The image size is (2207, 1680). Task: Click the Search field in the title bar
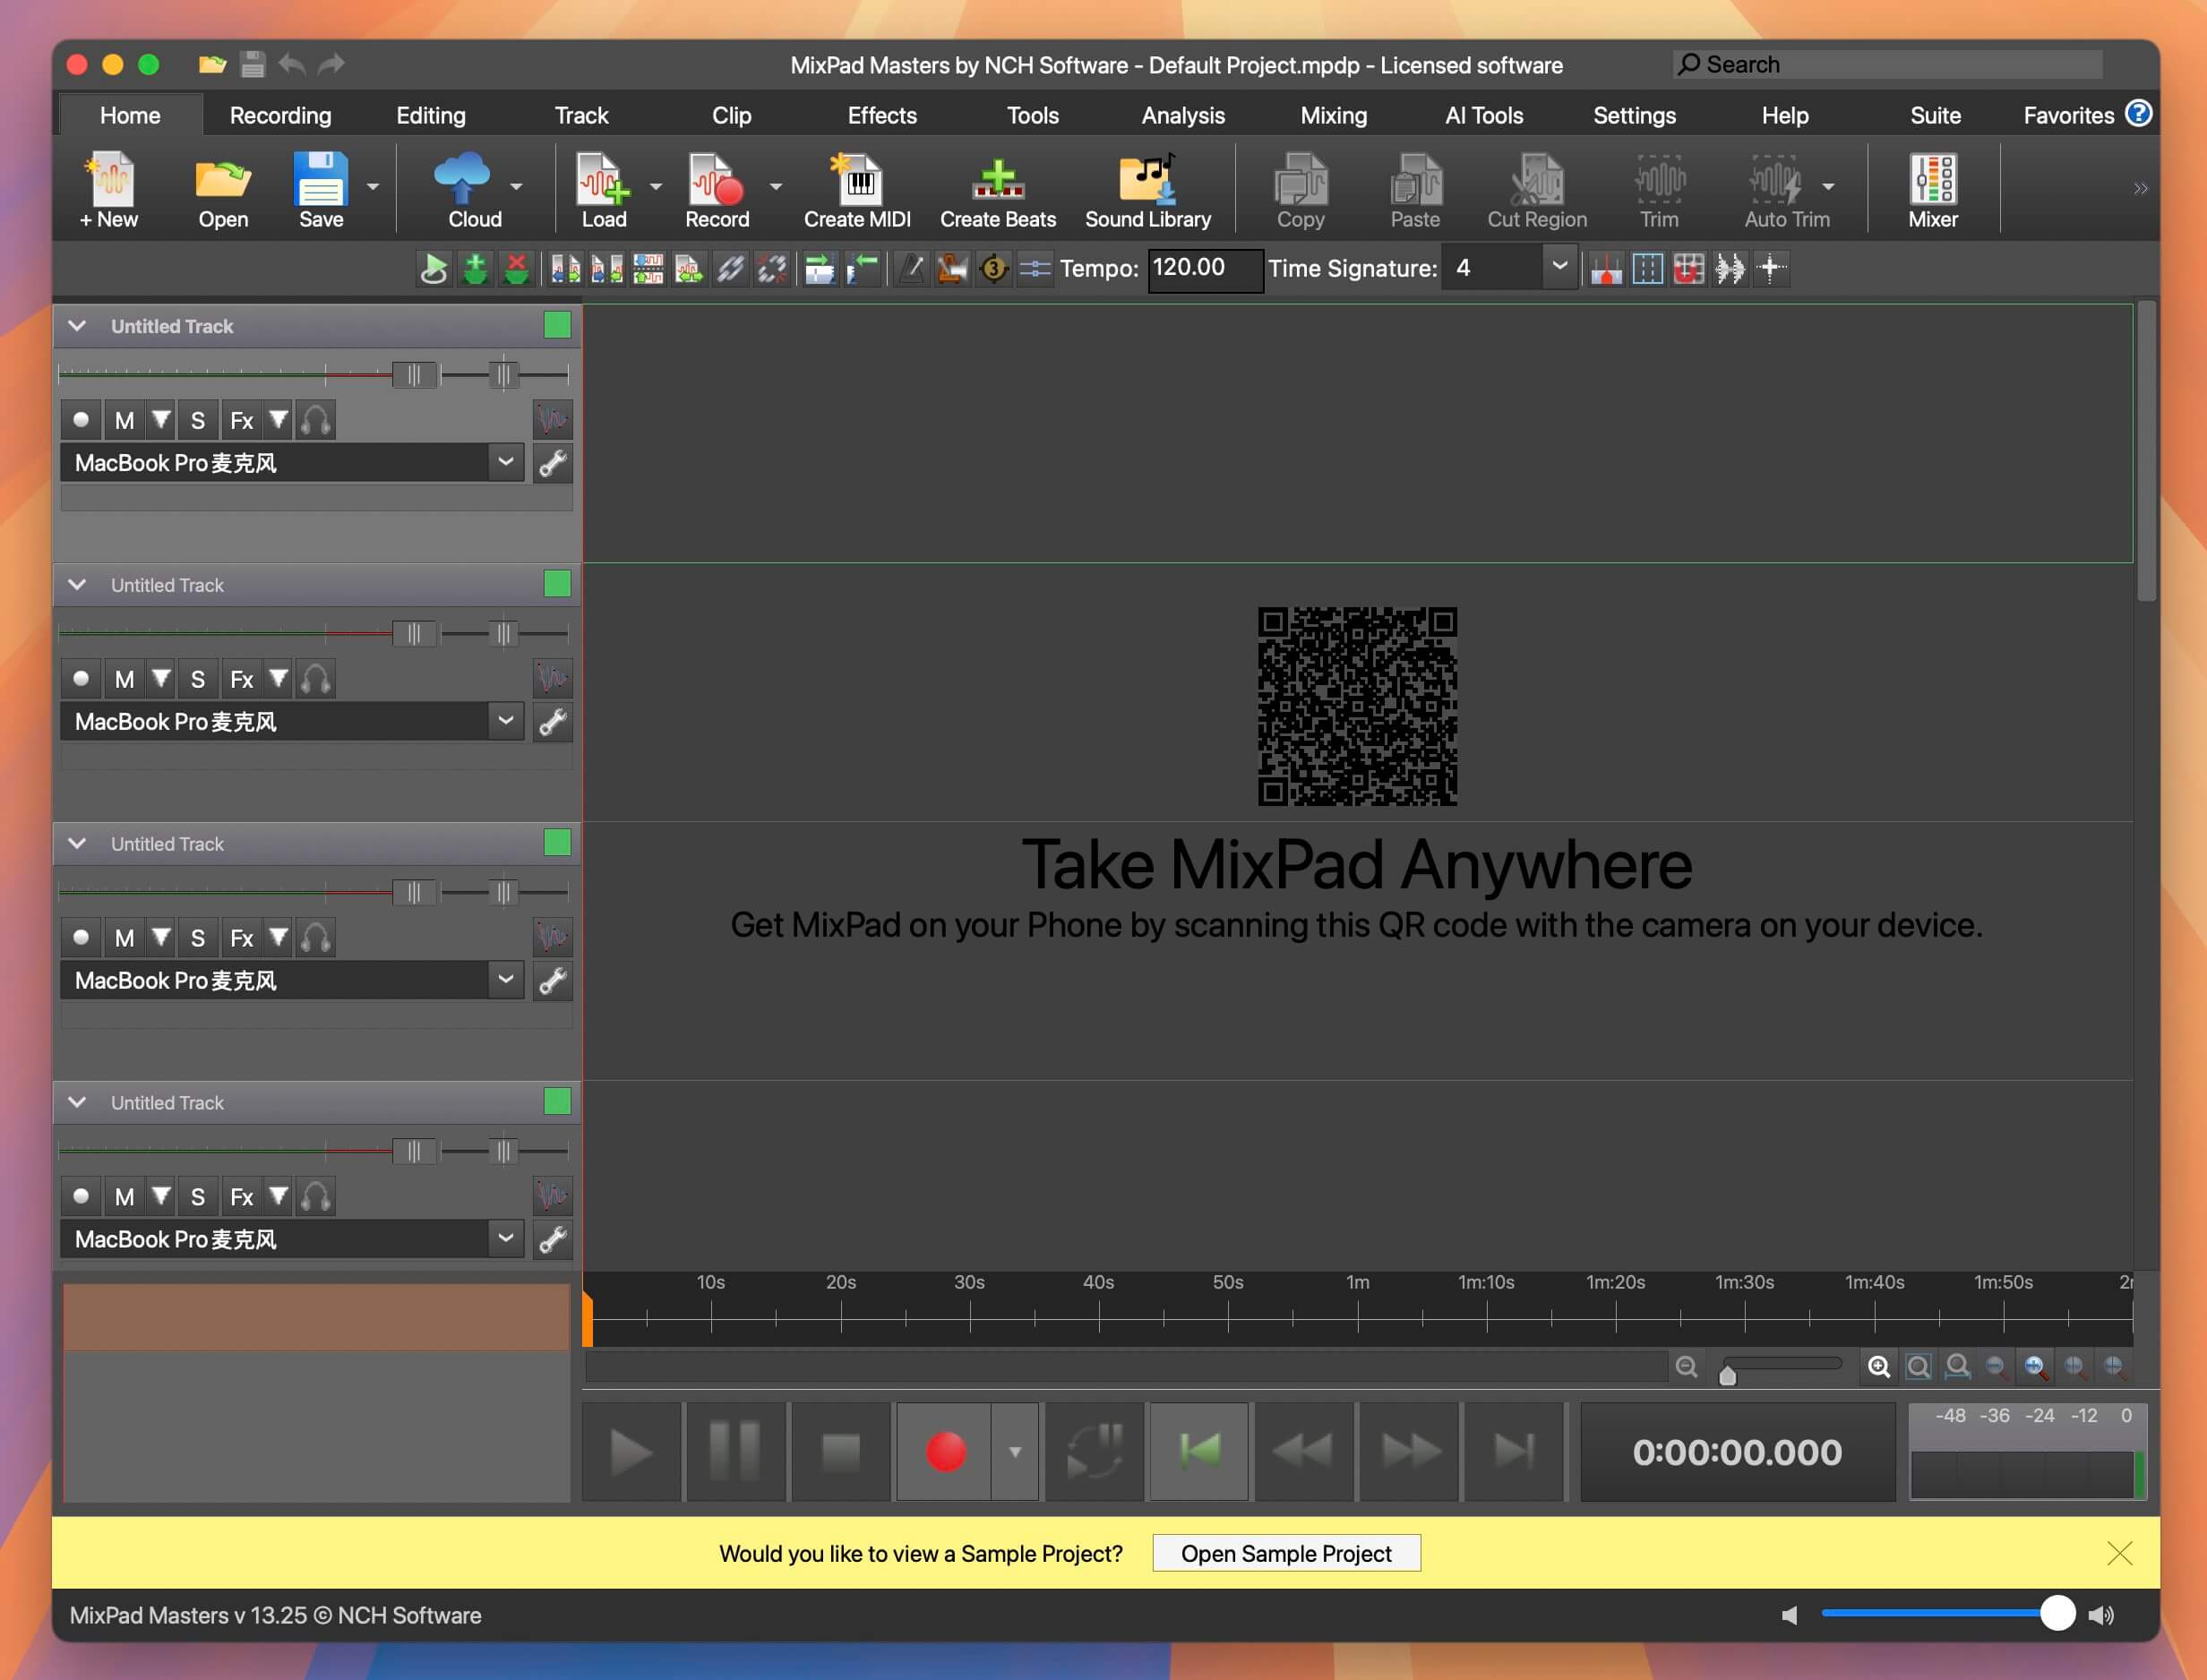coord(1888,65)
